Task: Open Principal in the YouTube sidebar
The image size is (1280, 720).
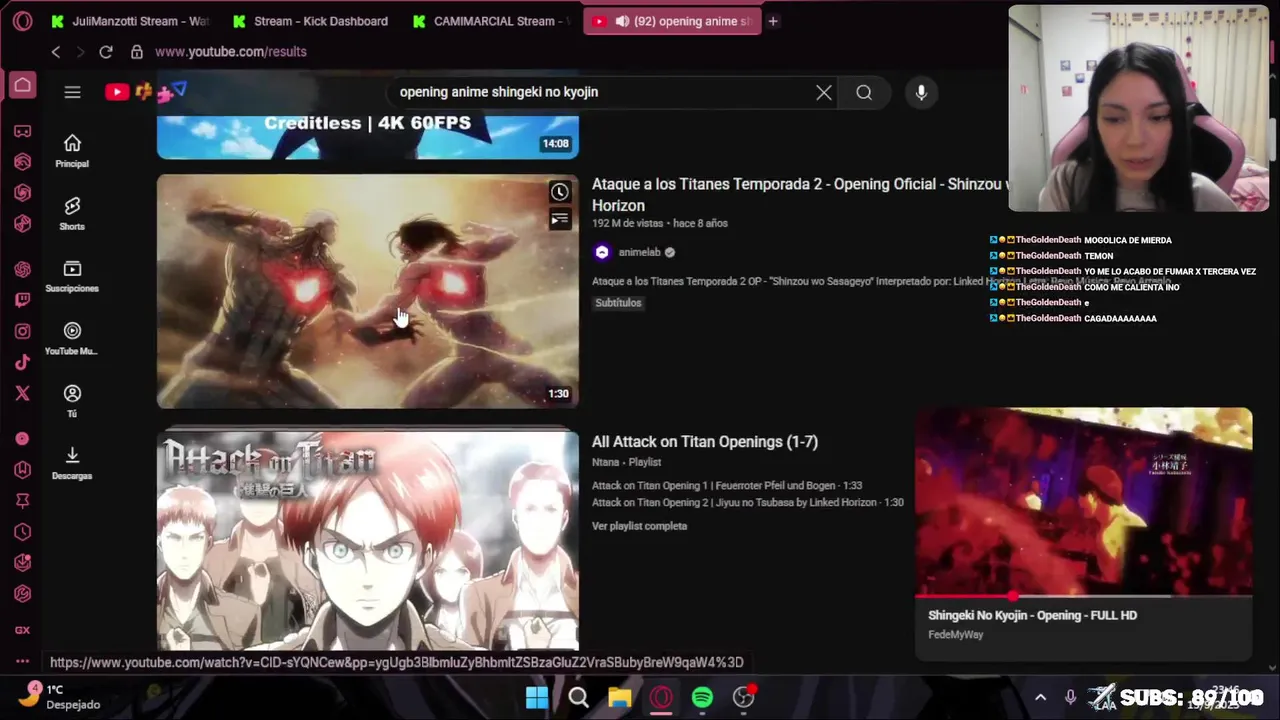Action: [x=72, y=151]
